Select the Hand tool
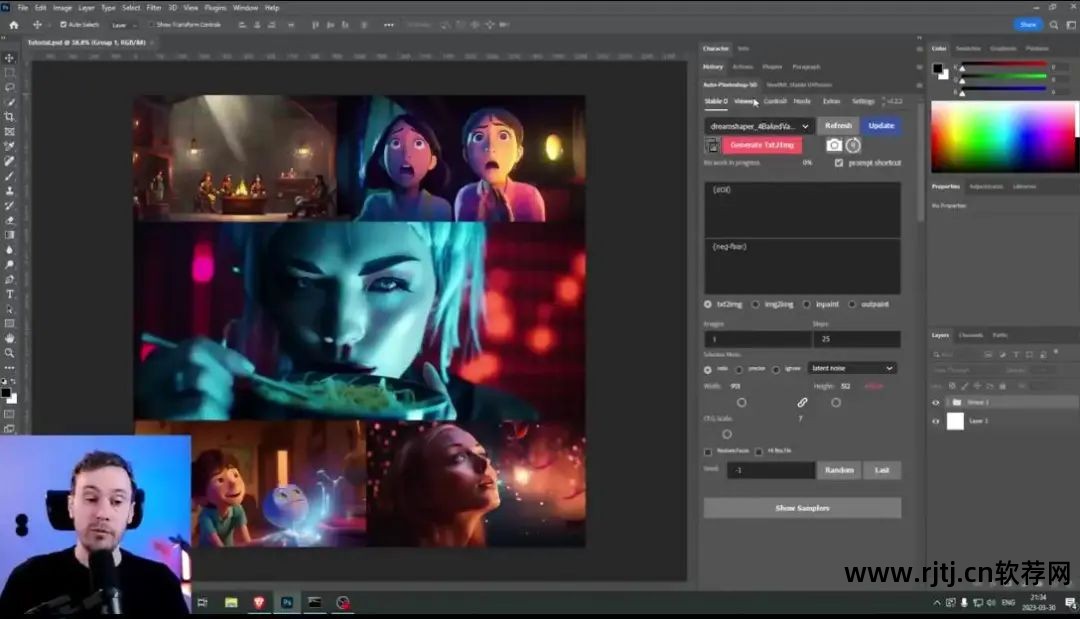Viewport: 1080px width, 619px height. pyautogui.click(x=9, y=338)
